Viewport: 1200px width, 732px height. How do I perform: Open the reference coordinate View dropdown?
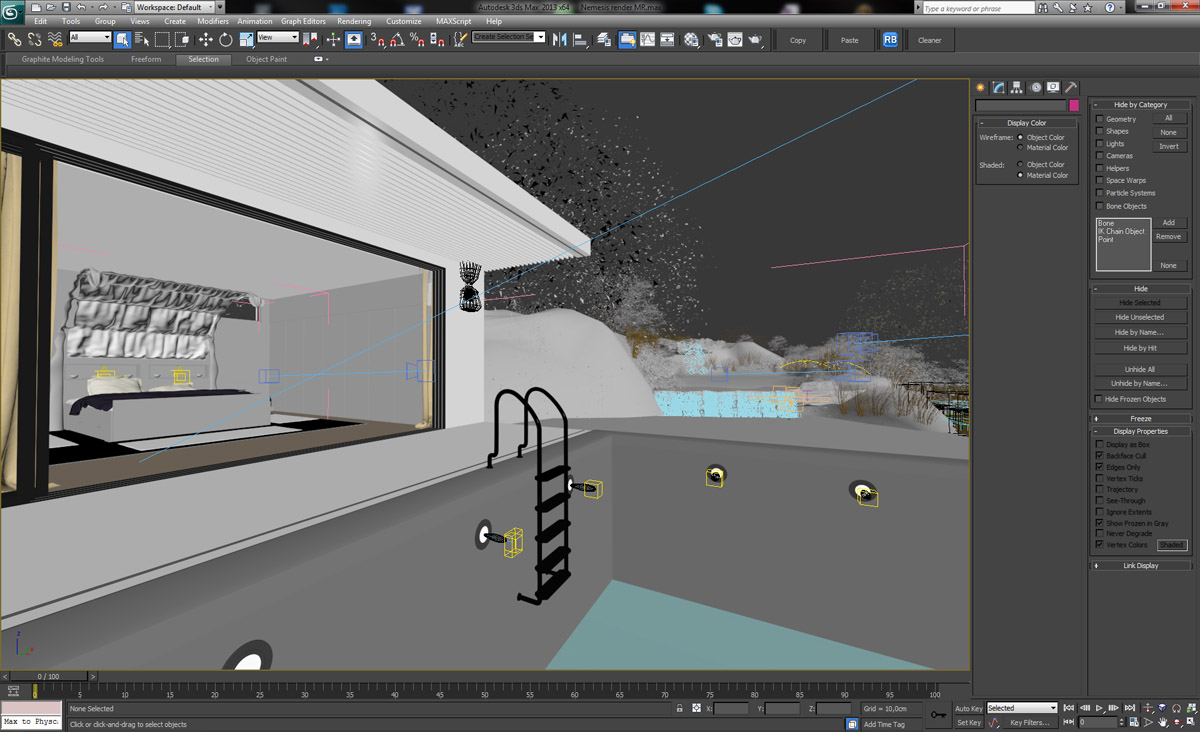278,38
